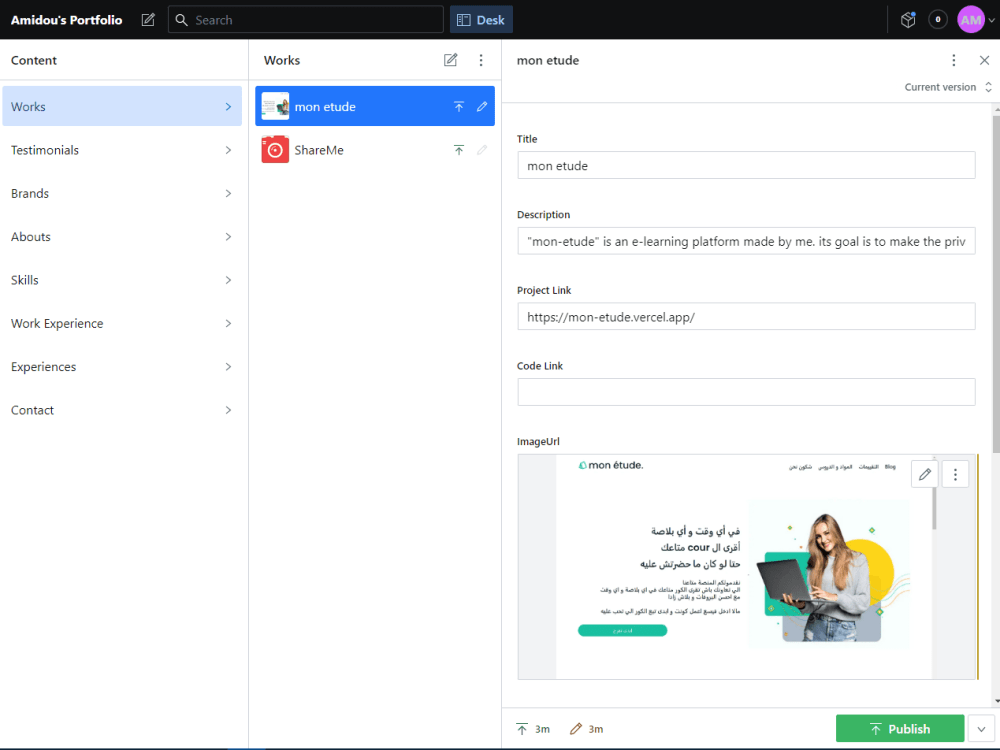Create a new work using the compose icon
The width and height of the screenshot is (1000, 750).
click(x=450, y=60)
